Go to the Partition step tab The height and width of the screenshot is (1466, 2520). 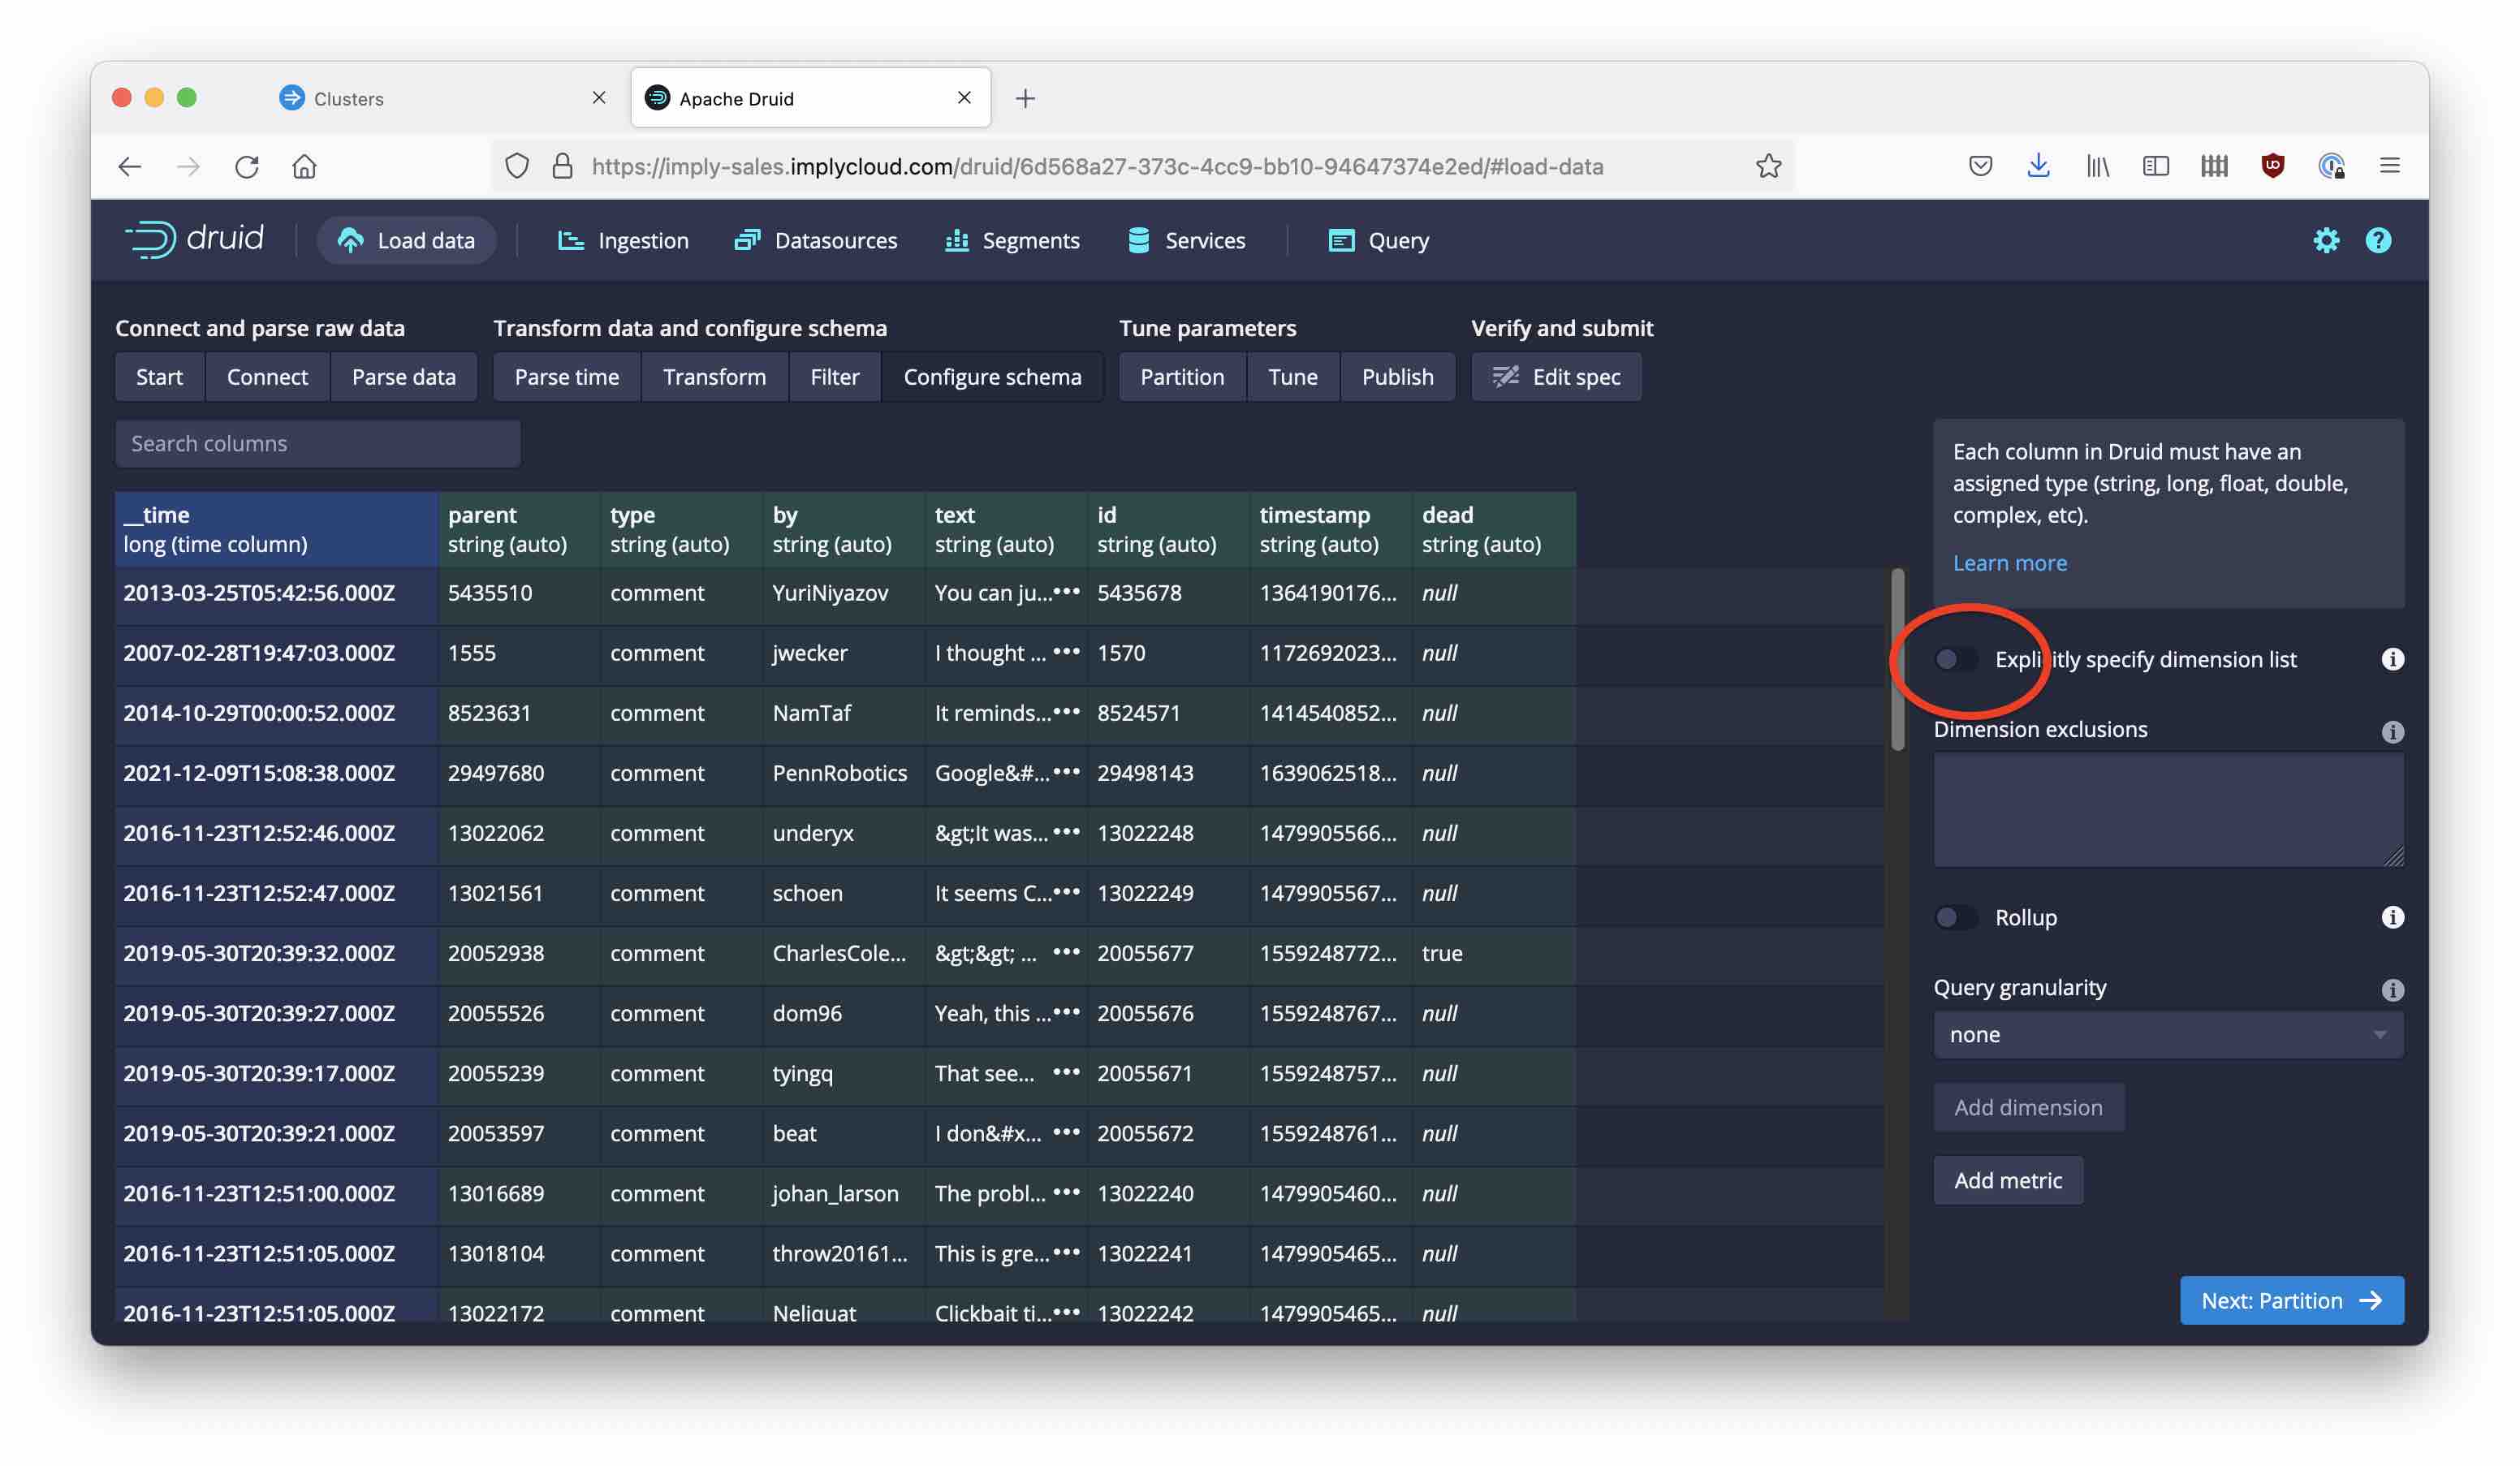coord(1181,377)
